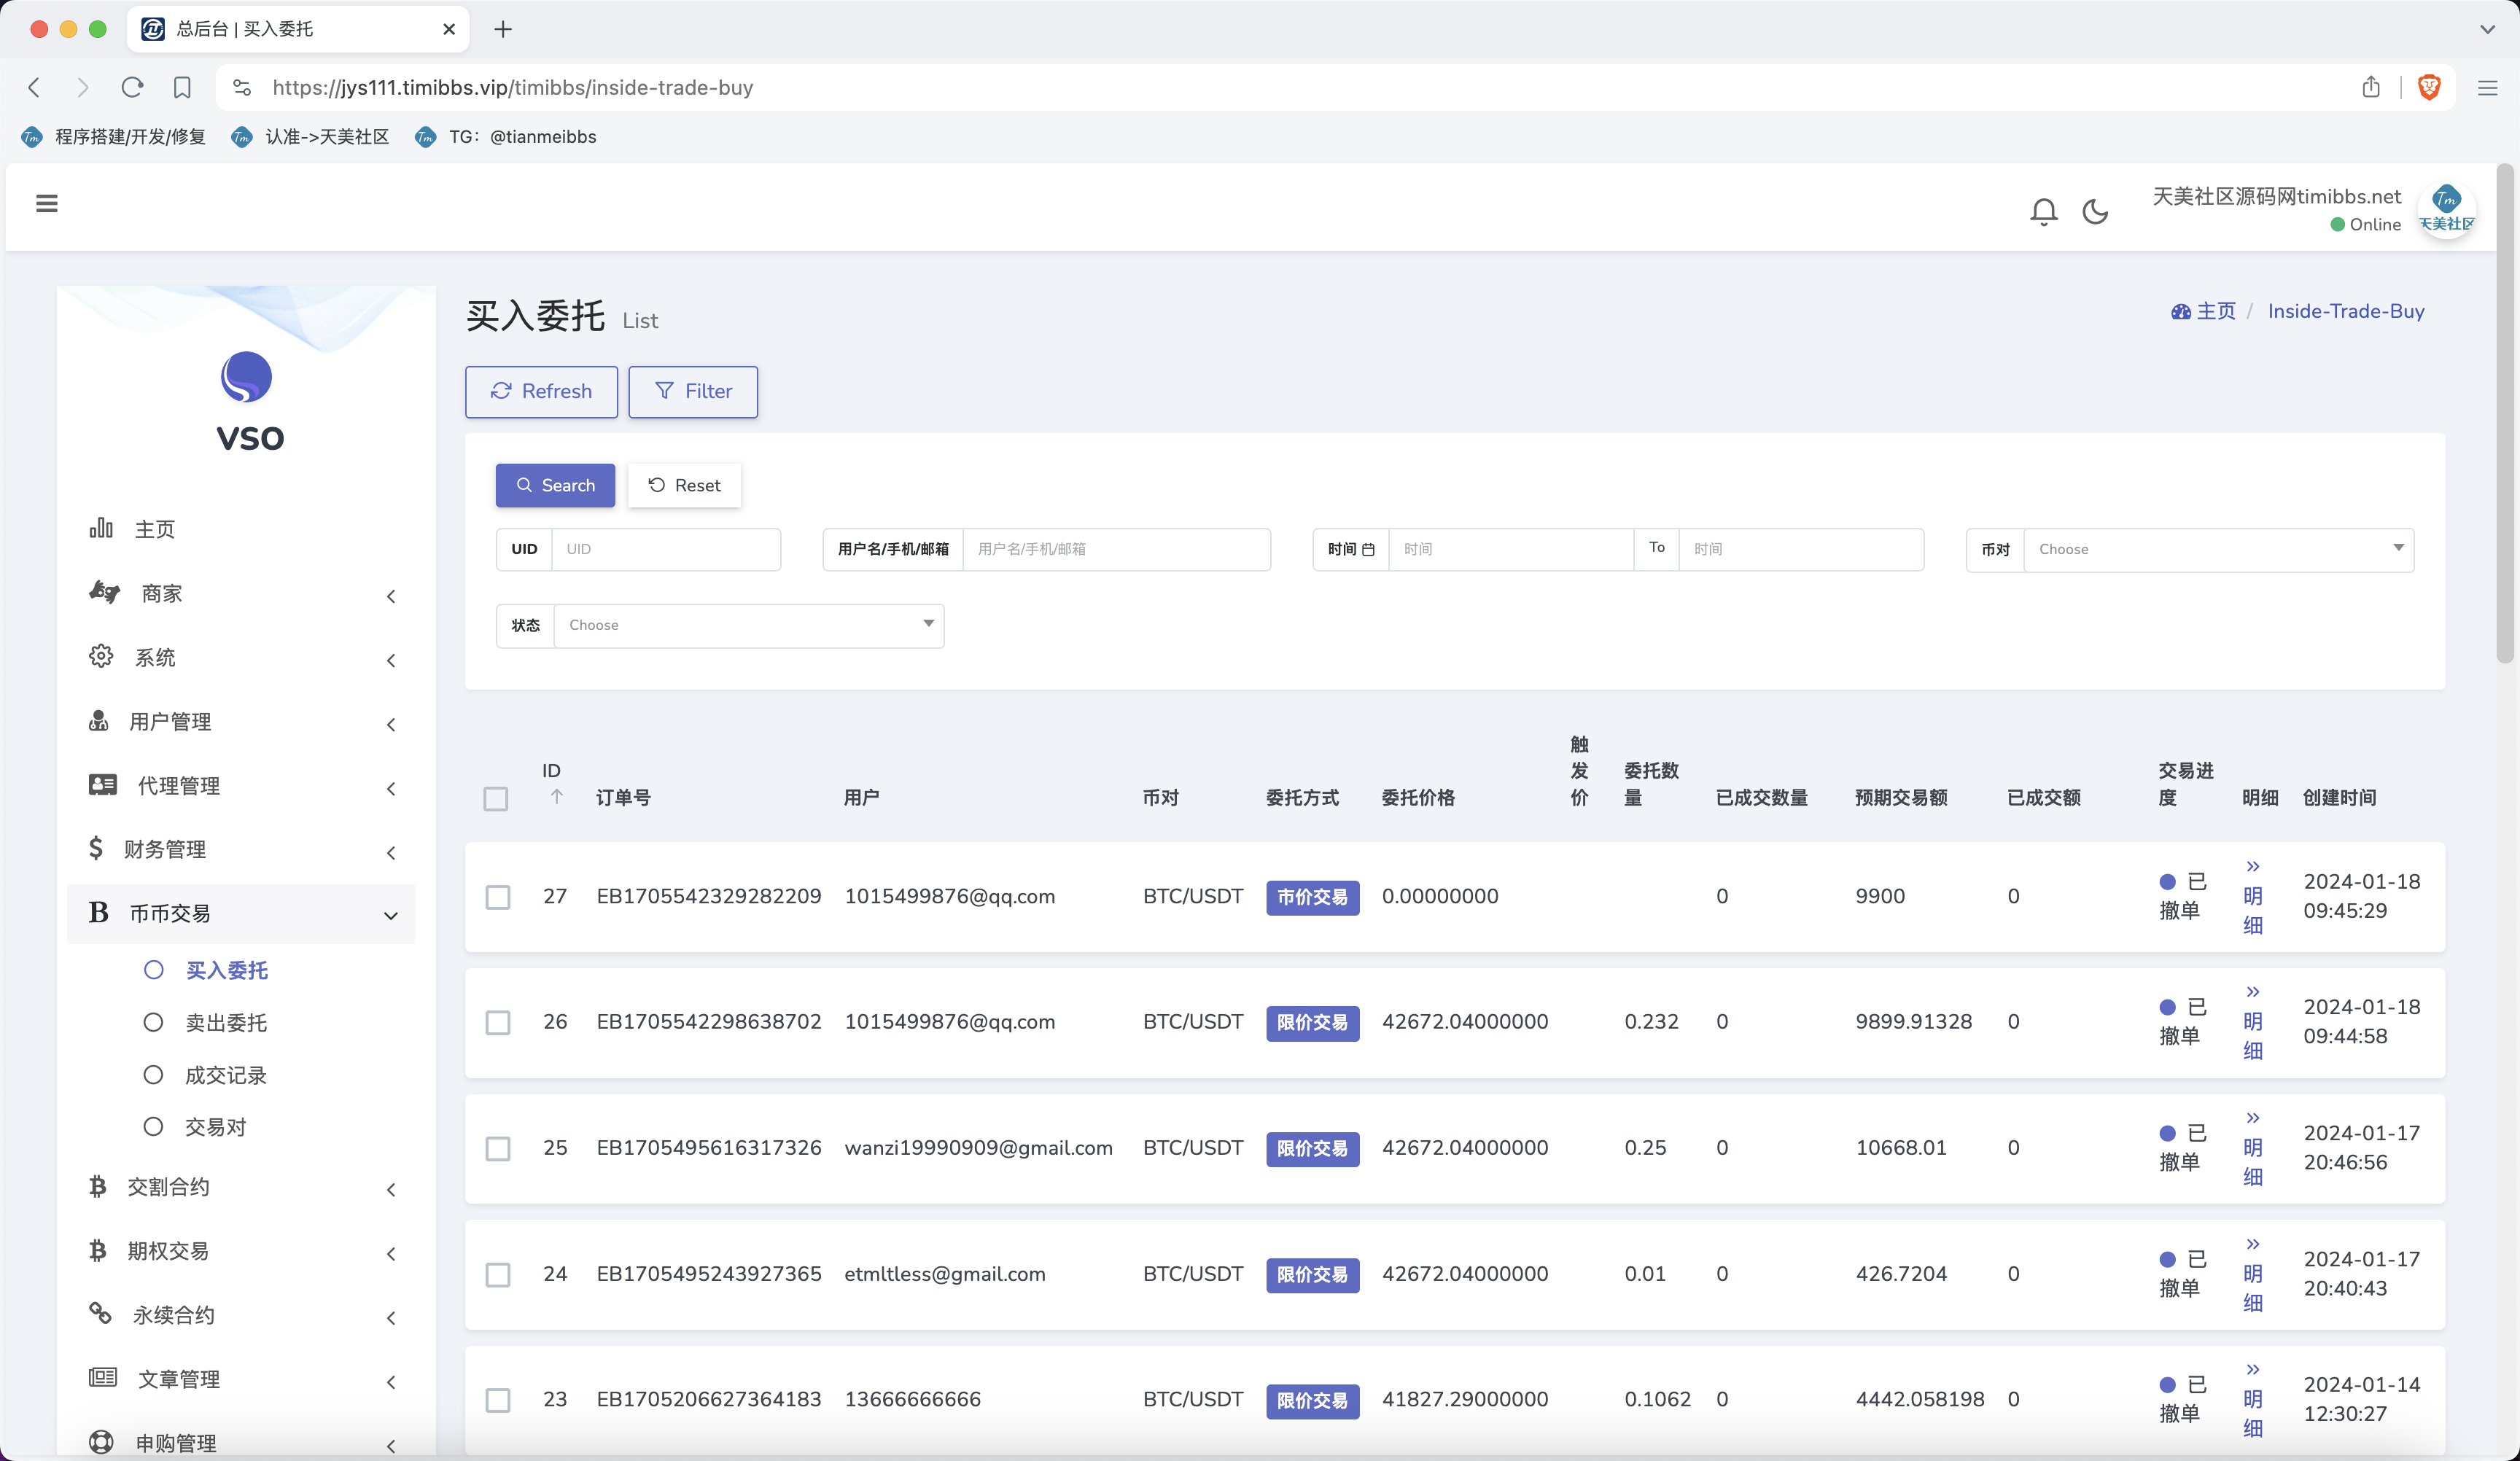Toggle dark mode moon icon
This screenshot has height=1461, width=2520.
coord(2095,212)
